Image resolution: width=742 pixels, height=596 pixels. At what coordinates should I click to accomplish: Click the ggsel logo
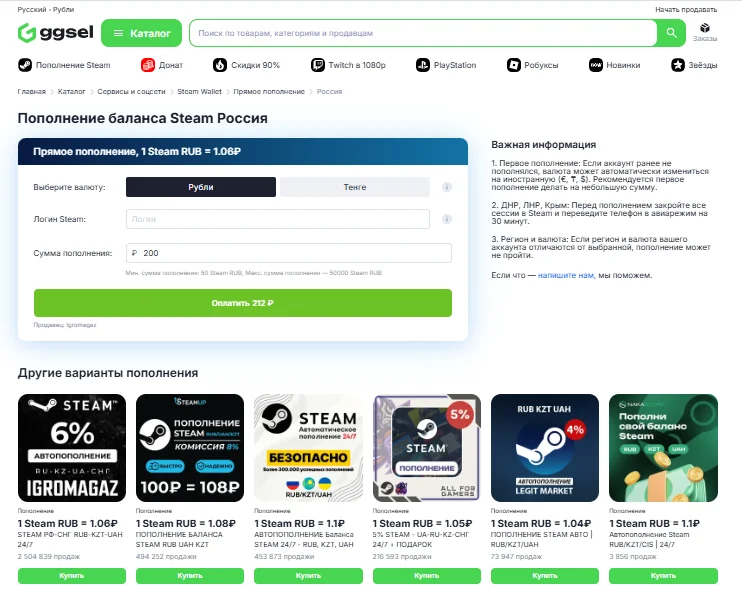[55, 33]
